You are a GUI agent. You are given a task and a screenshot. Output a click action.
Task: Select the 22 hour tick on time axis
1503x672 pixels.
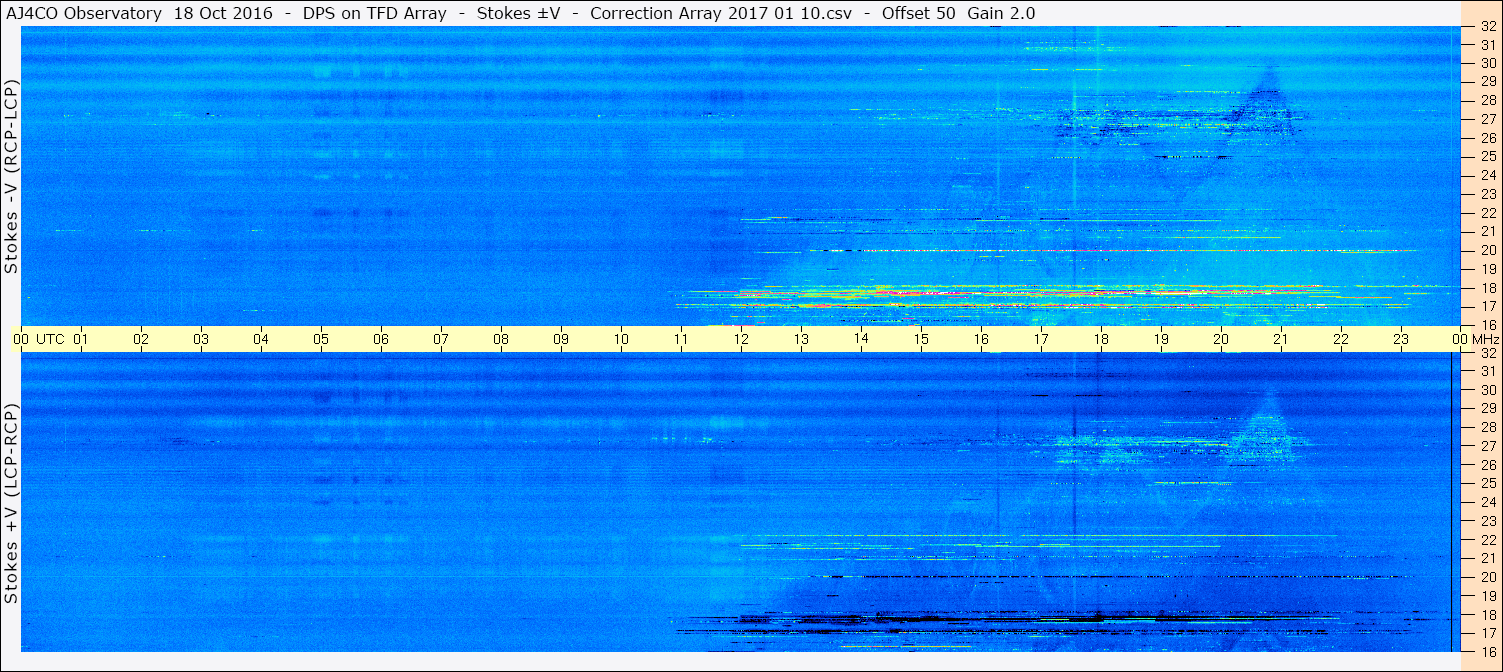(1341, 339)
